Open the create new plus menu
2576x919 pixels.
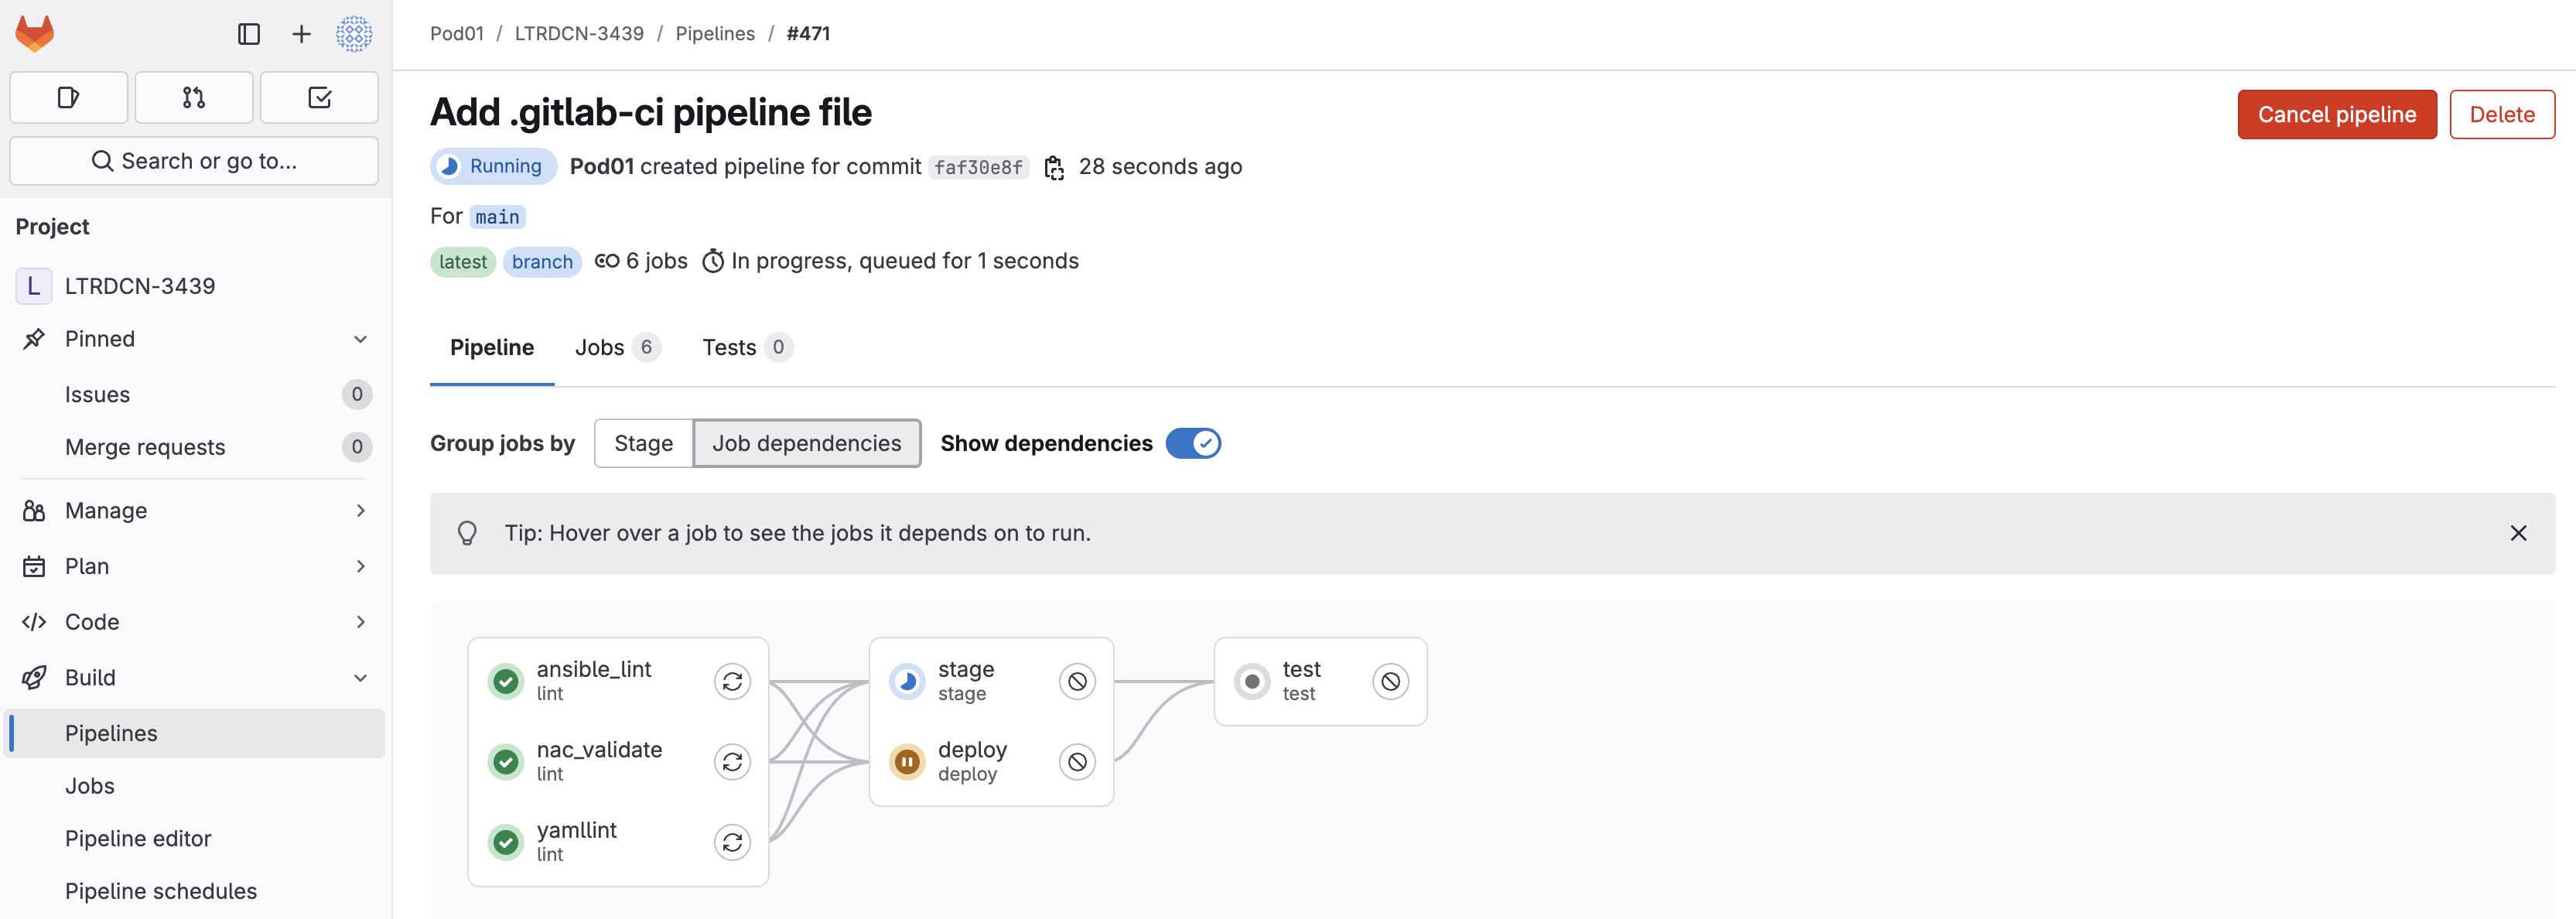pyautogui.click(x=301, y=34)
